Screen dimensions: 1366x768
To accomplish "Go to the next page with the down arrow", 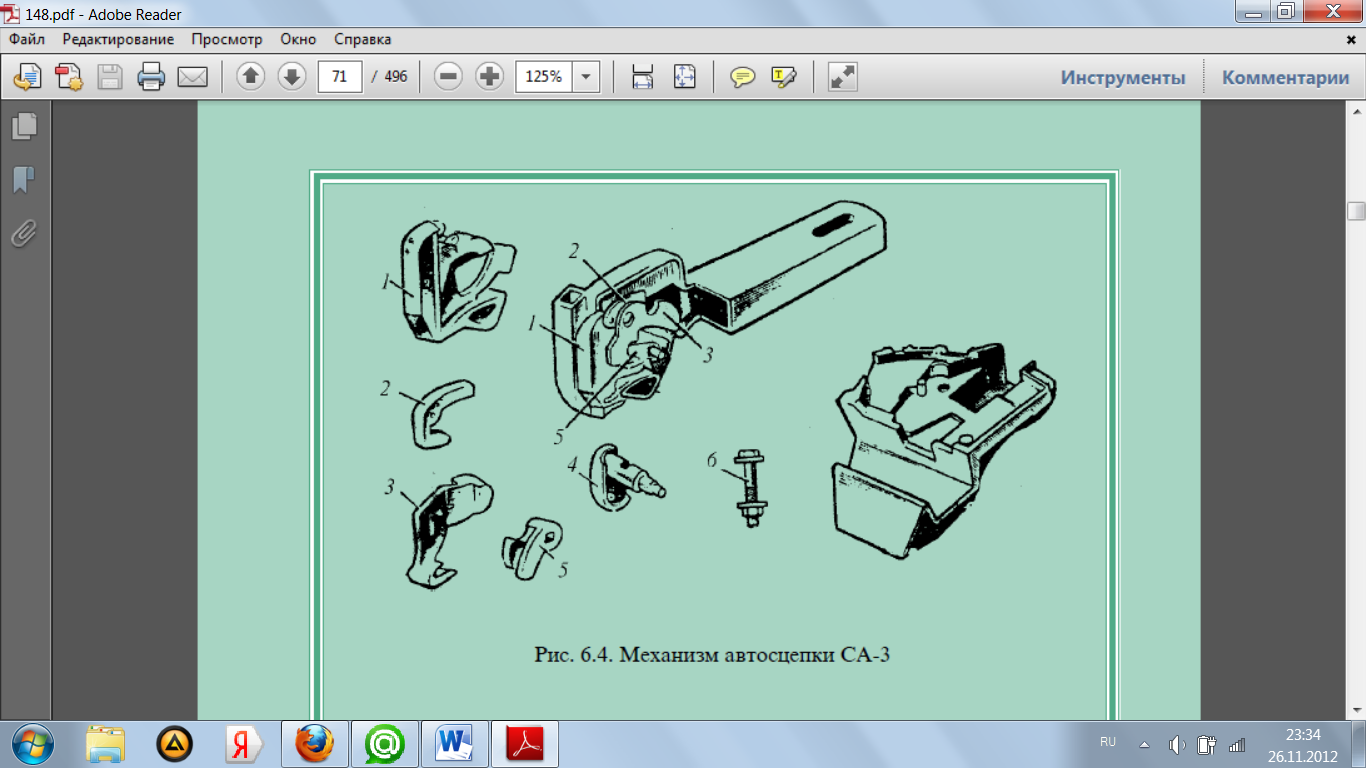I will (291, 76).
